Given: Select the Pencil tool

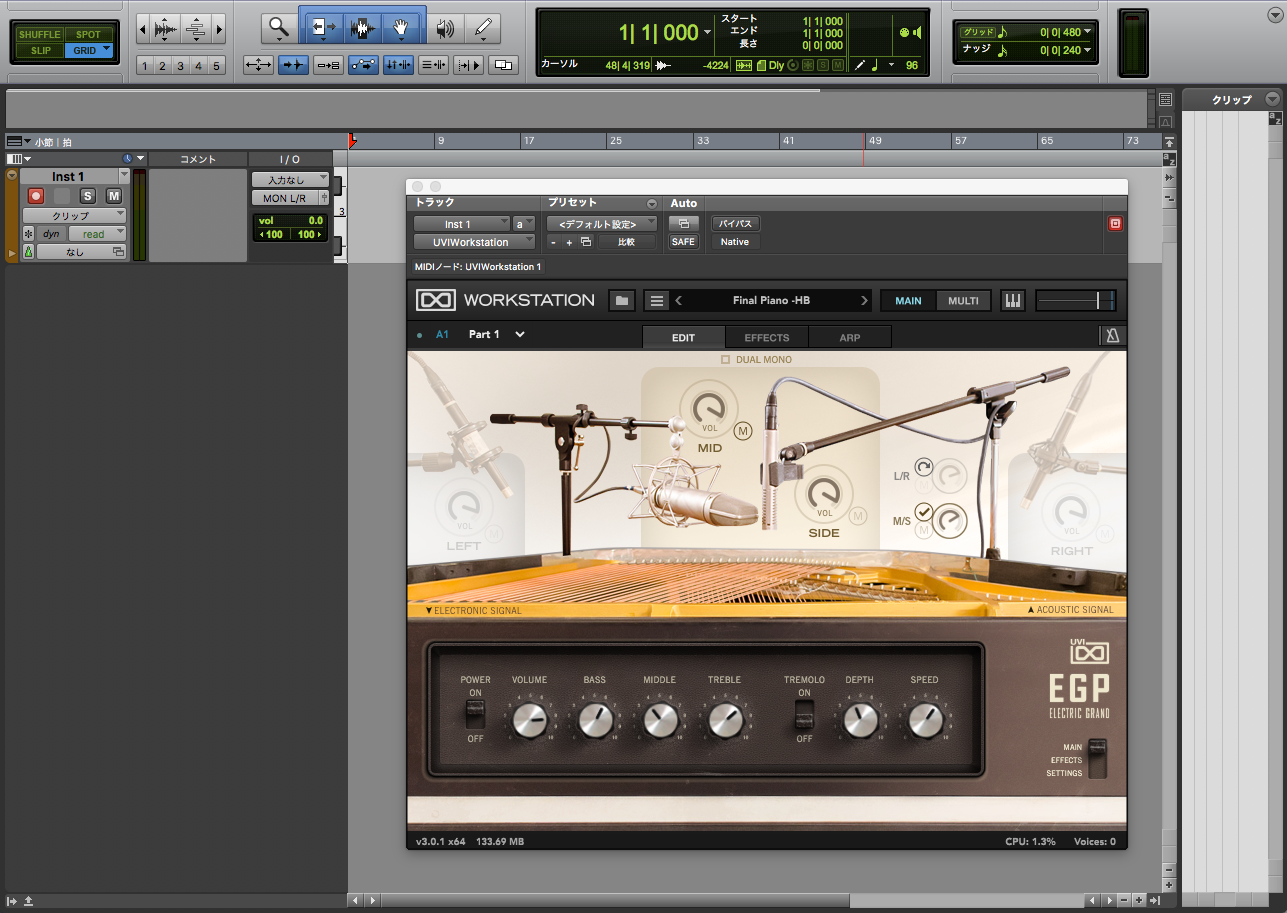Looking at the screenshot, I should click(484, 29).
